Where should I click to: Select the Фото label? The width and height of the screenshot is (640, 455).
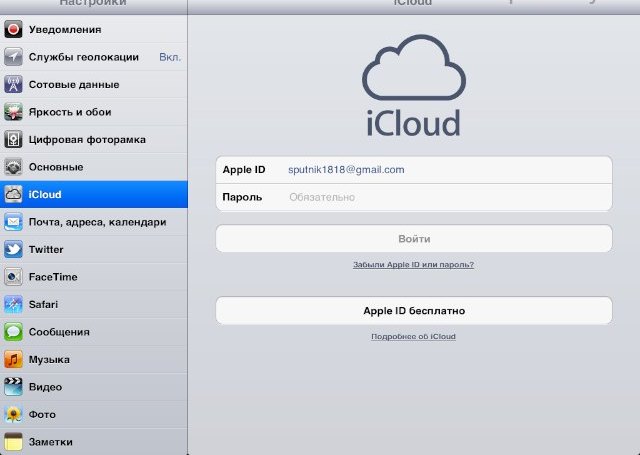42,414
